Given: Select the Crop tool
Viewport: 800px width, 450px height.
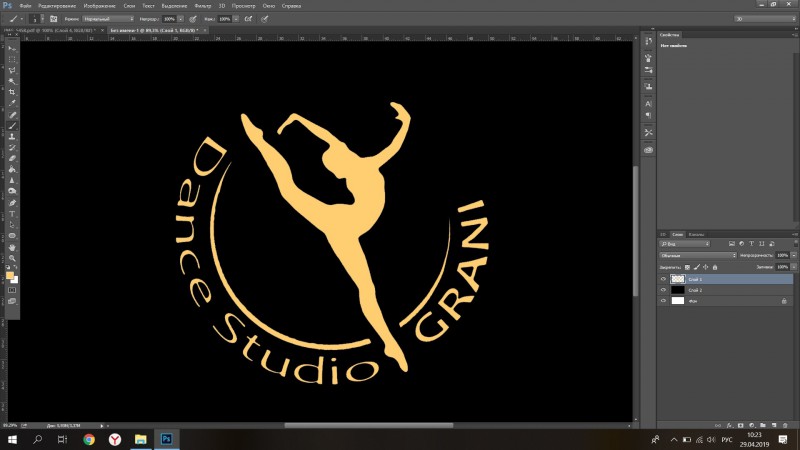Looking at the screenshot, I should [x=12, y=92].
